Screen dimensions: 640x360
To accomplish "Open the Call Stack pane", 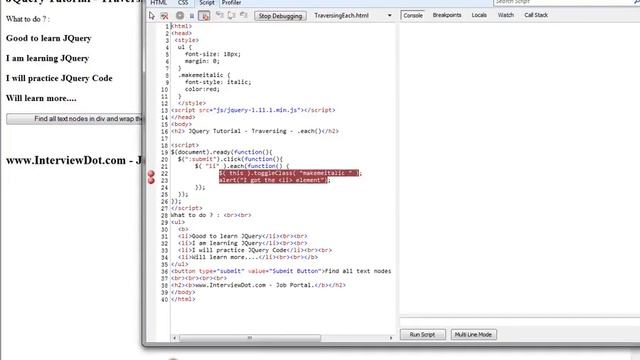I will (x=536, y=15).
